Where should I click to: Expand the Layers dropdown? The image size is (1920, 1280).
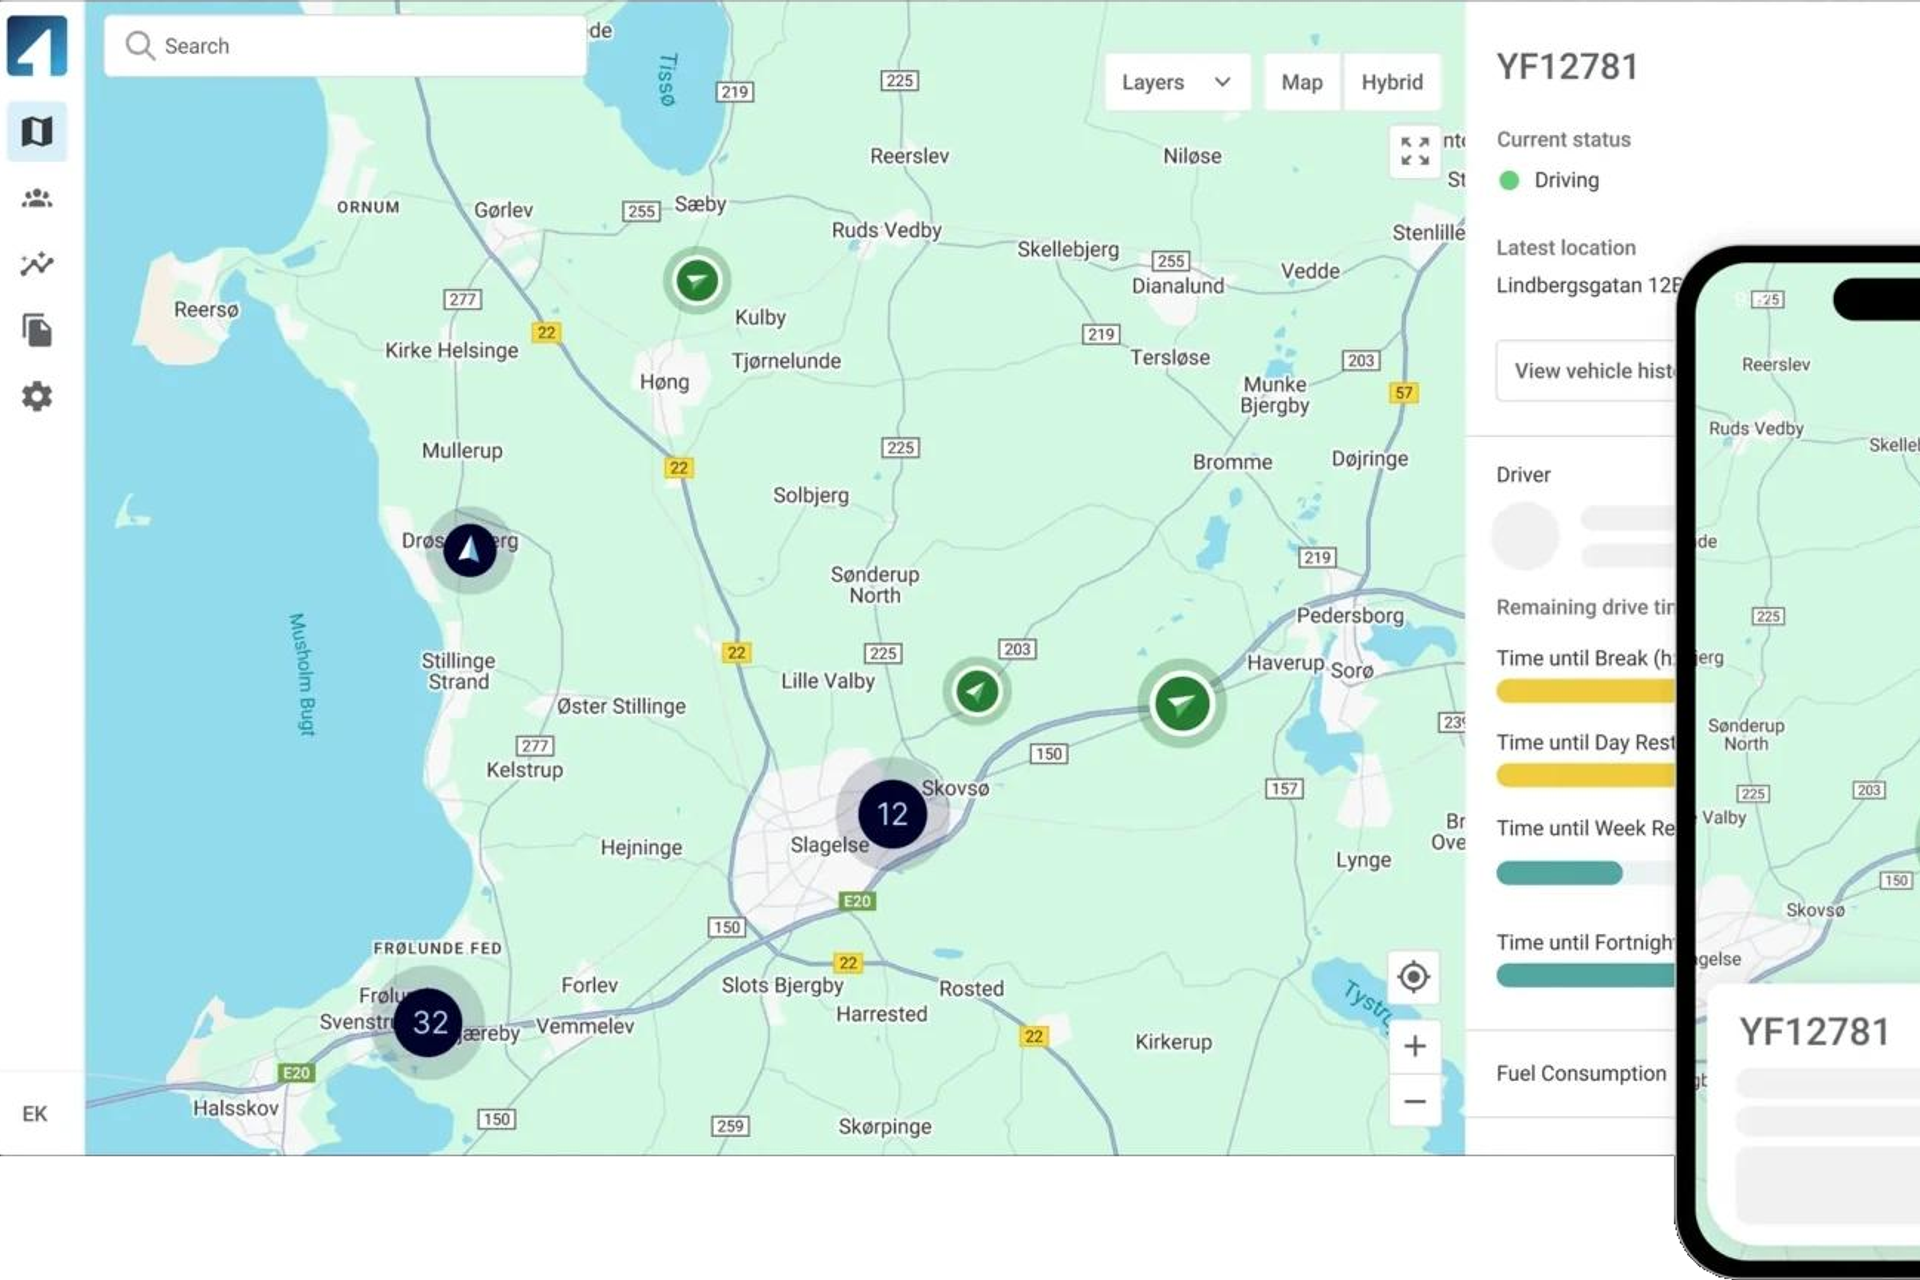click(x=1177, y=82)
